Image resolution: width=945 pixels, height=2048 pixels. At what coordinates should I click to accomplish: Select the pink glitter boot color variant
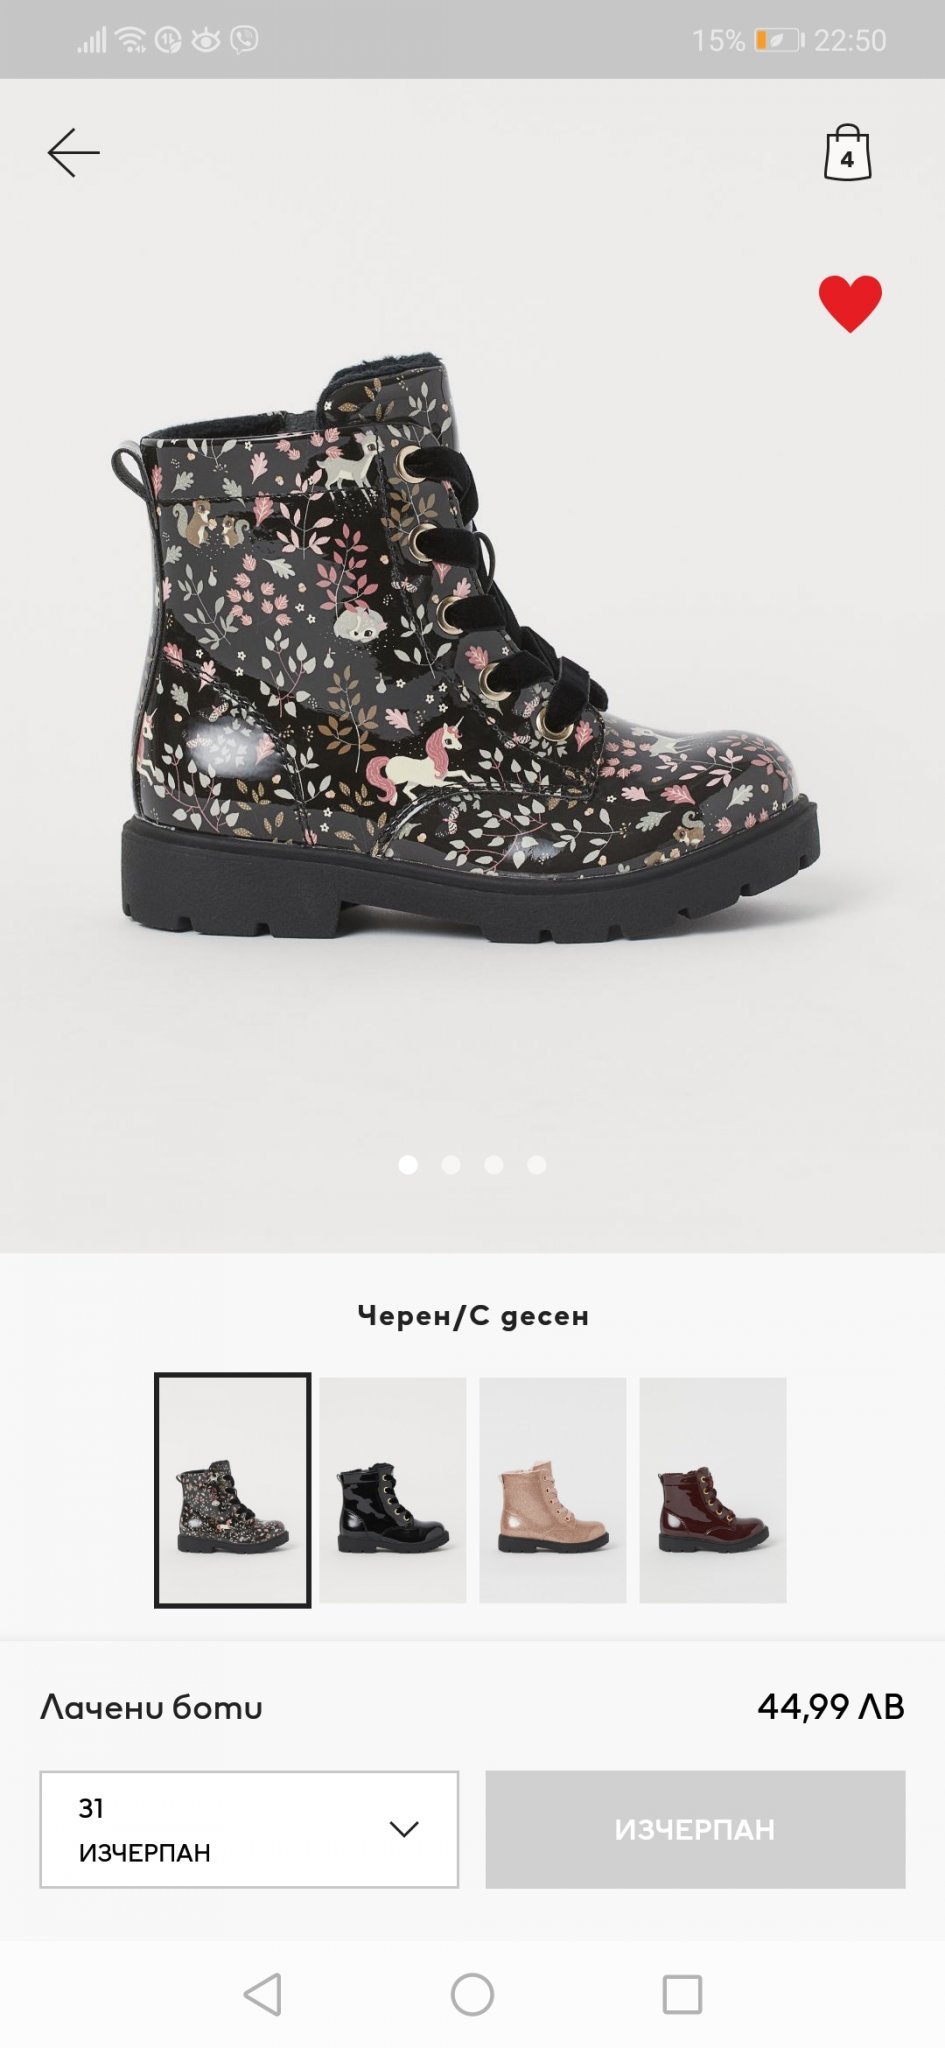(x=553, y=1490)
